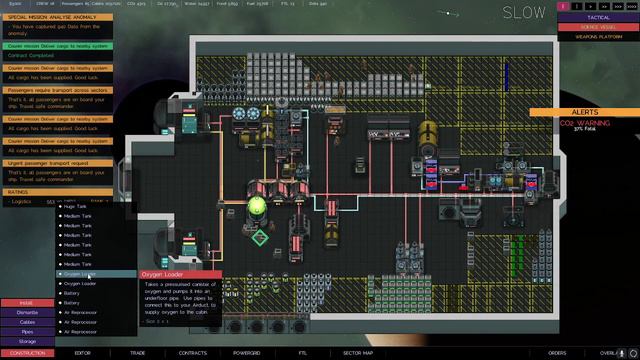640x360 pixels.
Task: Open the CONSTRUCTION tab
Action: click(x=27, y=353)
